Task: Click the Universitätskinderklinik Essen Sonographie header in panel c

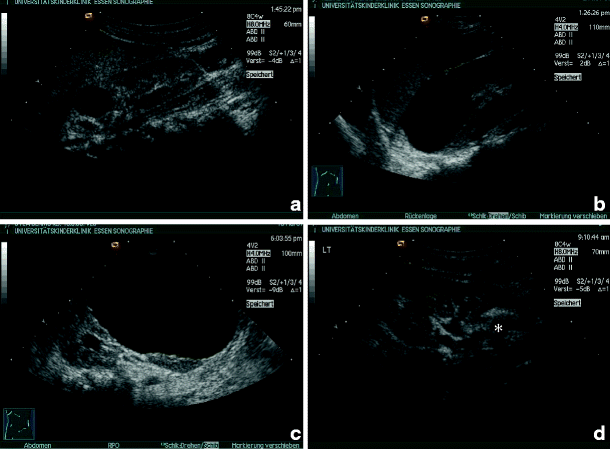Action: 84,231
